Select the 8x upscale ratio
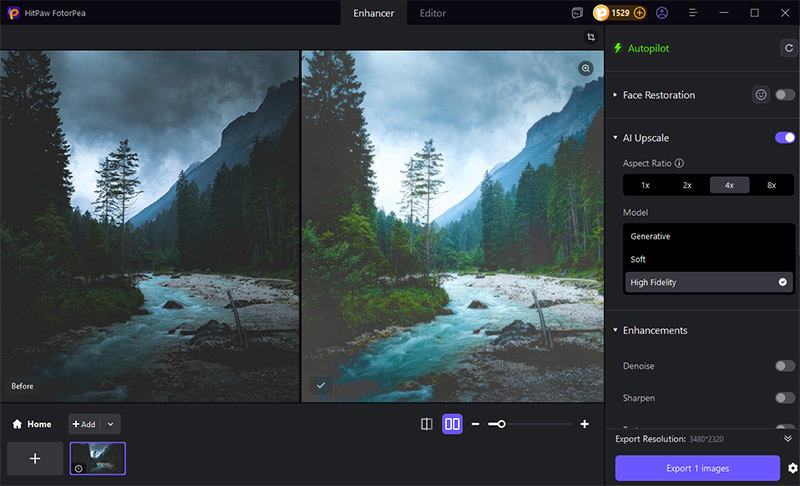The image size is (800, 486). (771, 185)
